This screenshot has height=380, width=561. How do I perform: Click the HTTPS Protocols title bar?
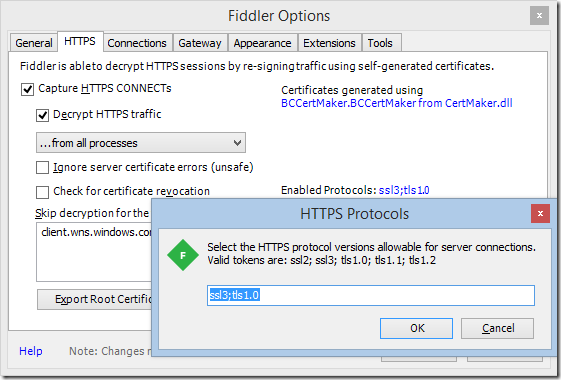pos(354,214)
